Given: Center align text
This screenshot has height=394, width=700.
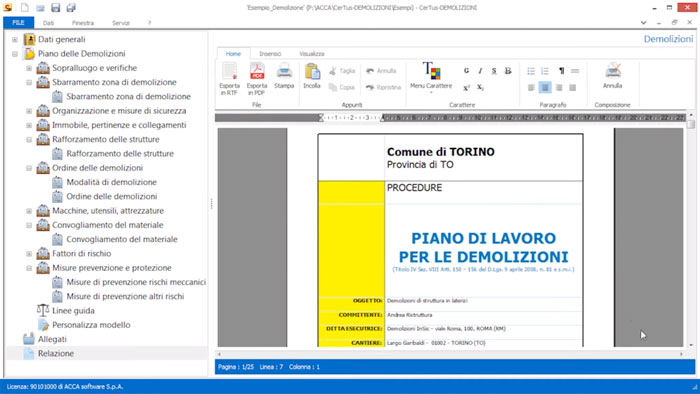Looking at the screenshot, I should [545, 87].
